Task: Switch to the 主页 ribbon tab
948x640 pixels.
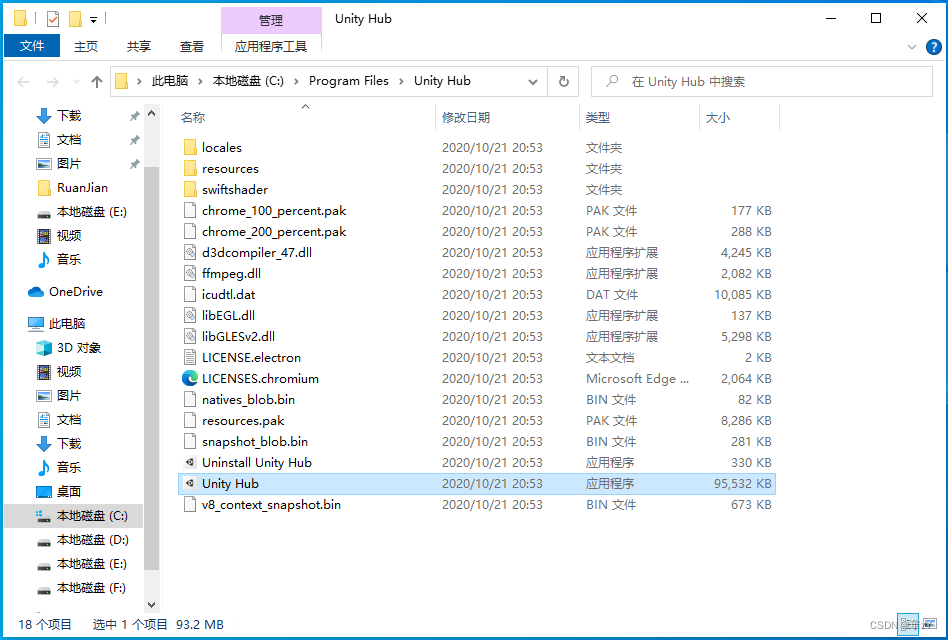Action: click(85, 46)
